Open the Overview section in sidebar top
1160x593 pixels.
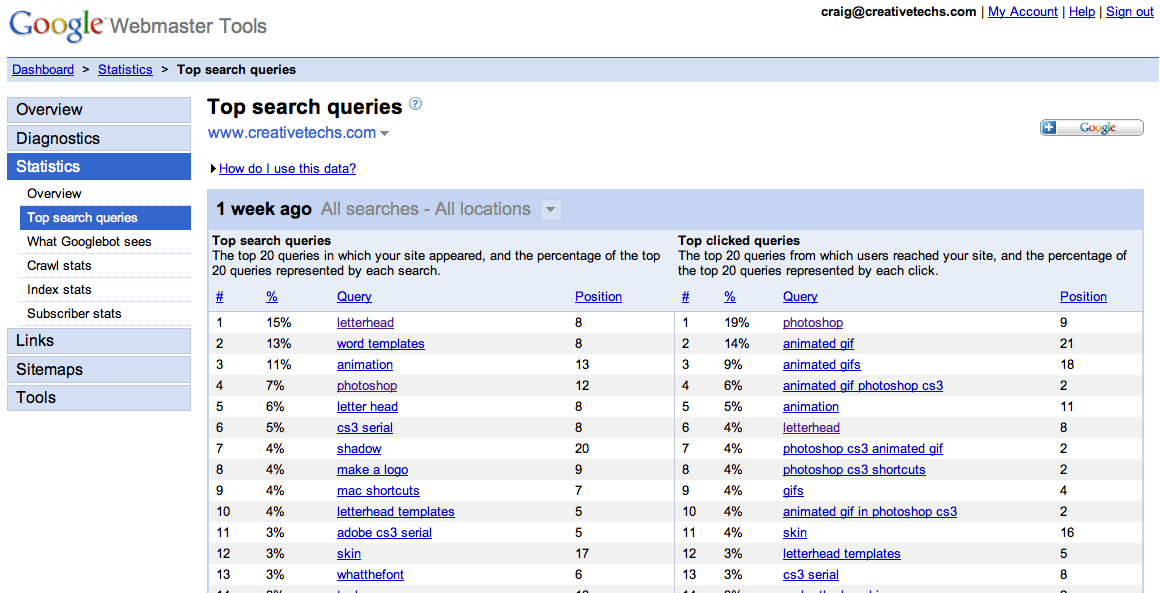click(x=99, y=110)
